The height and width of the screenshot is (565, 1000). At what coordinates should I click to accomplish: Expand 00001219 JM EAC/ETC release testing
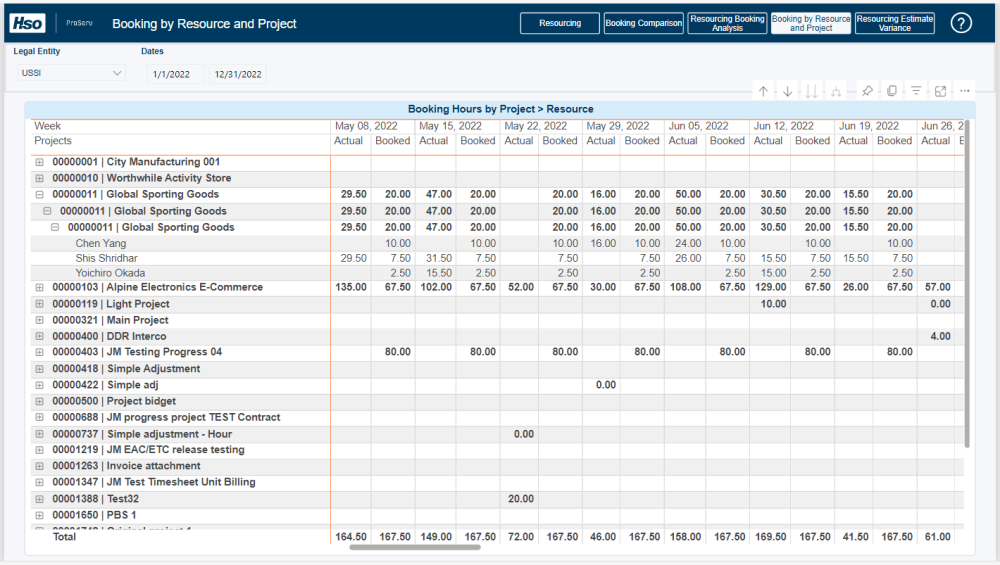pos(40,450)
